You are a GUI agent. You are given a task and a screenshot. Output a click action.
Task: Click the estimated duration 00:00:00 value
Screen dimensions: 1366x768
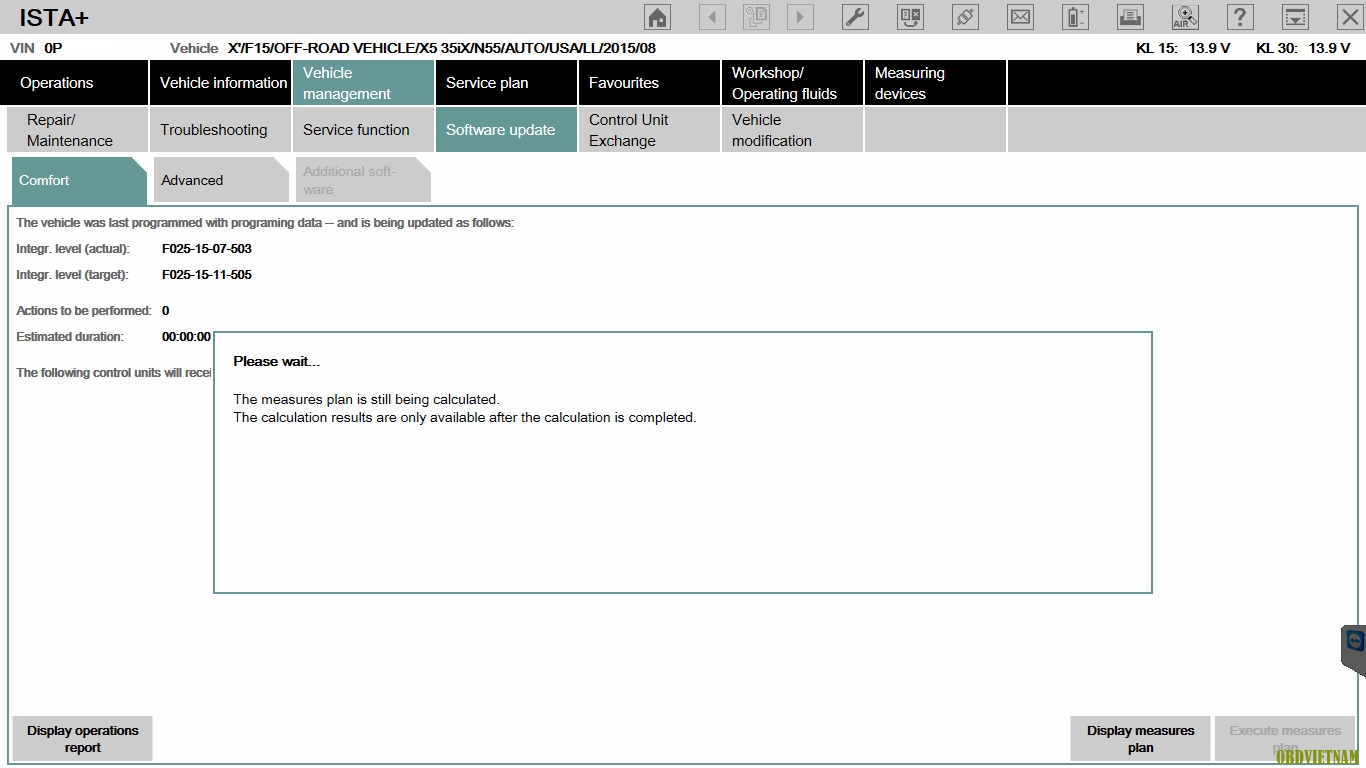point(187,337)
